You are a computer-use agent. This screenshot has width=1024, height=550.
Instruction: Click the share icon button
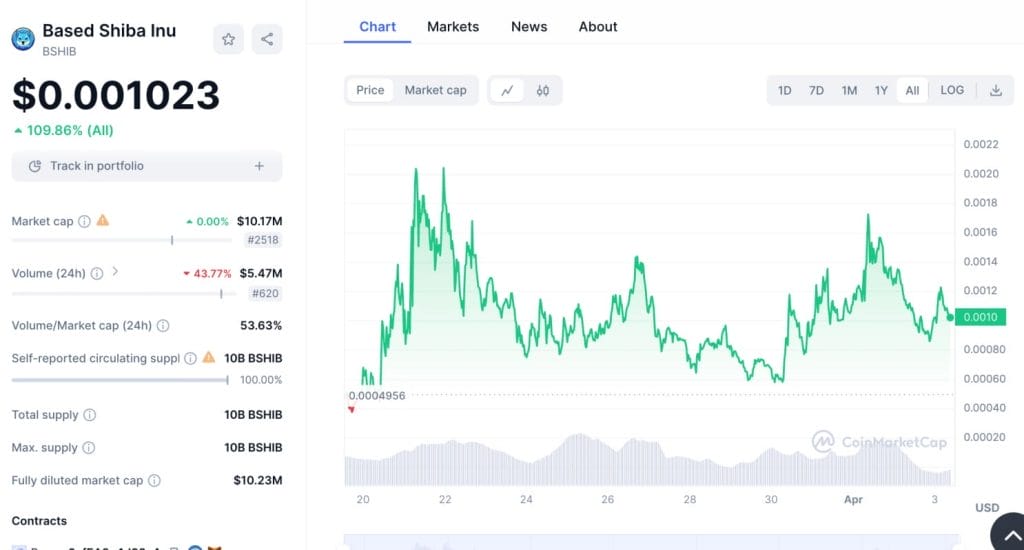(x=267, y=40)
